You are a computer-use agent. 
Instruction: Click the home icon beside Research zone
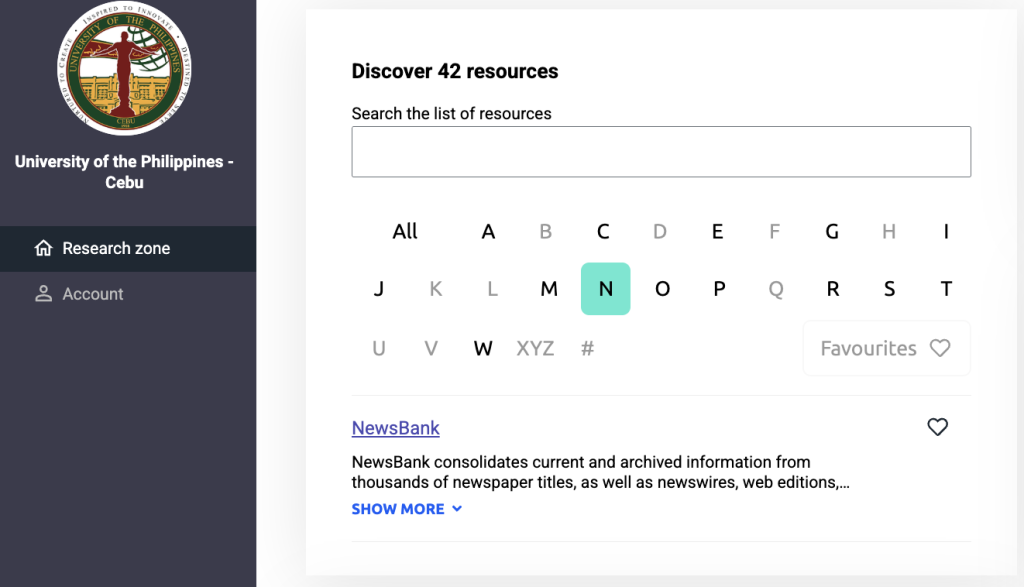pyautogui.click(x=43, y=248)
